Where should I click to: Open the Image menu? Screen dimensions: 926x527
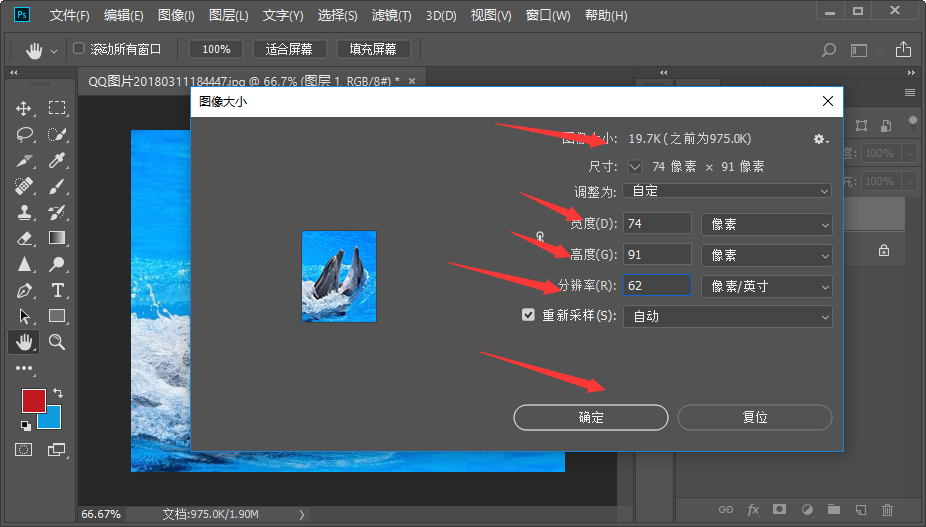176,15
